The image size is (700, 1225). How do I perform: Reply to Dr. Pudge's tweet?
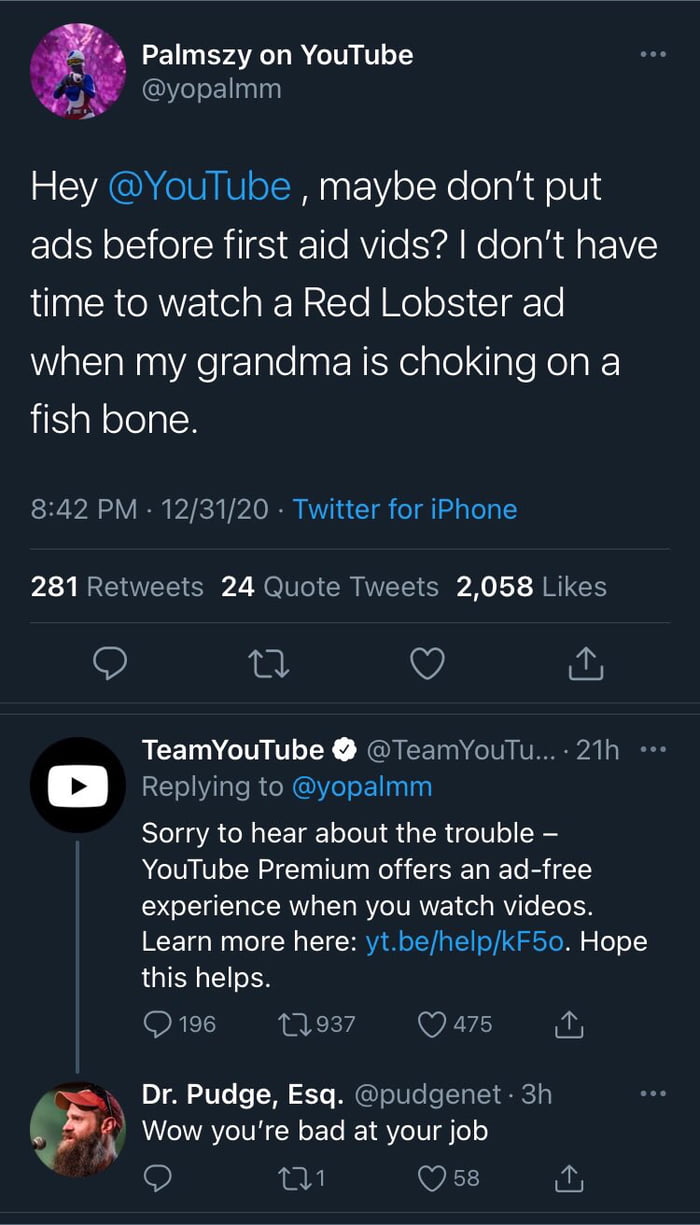coord(157,1178)
